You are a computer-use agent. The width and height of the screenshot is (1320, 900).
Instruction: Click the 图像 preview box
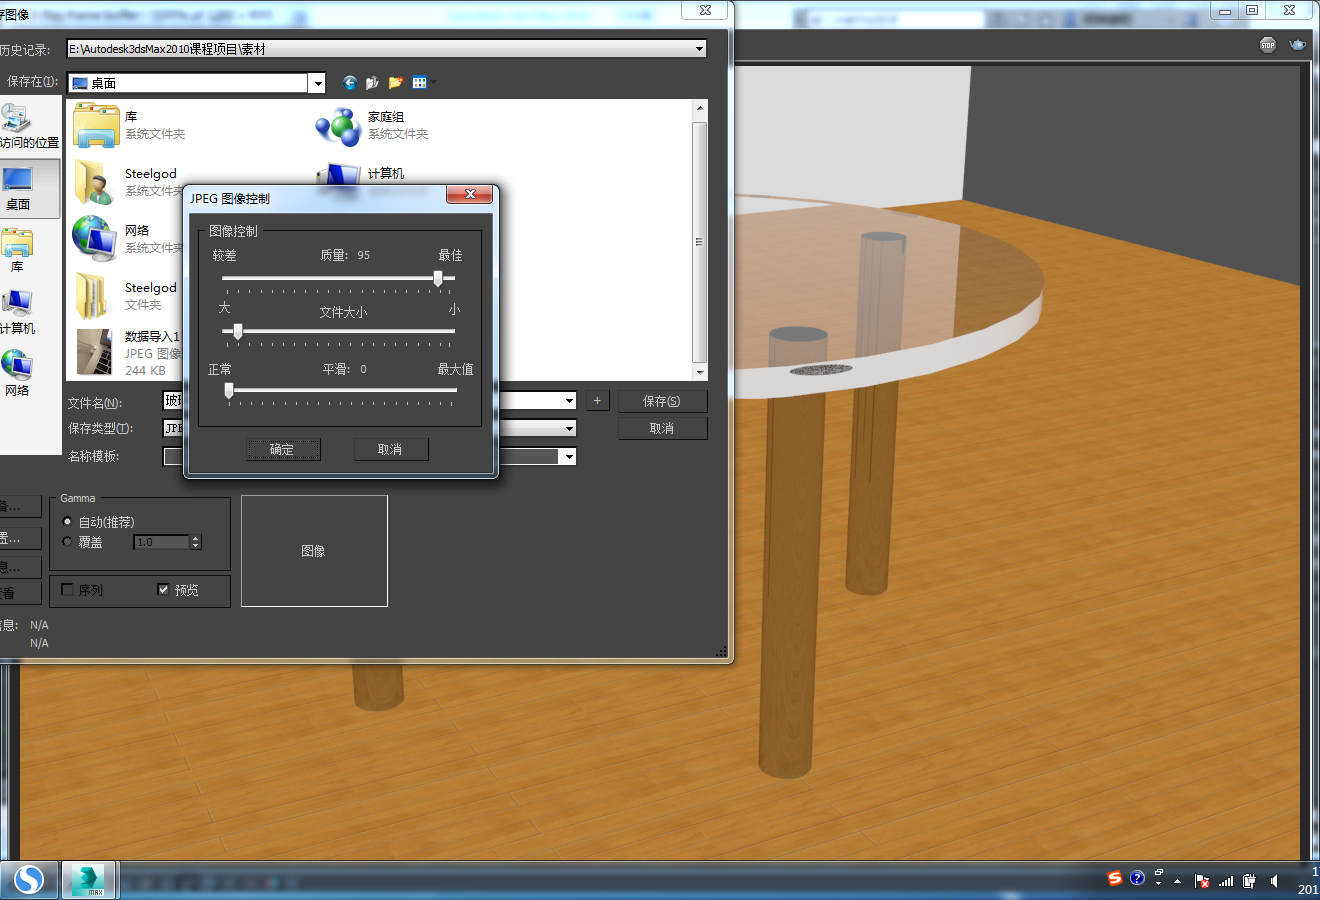tap(314, 551)
